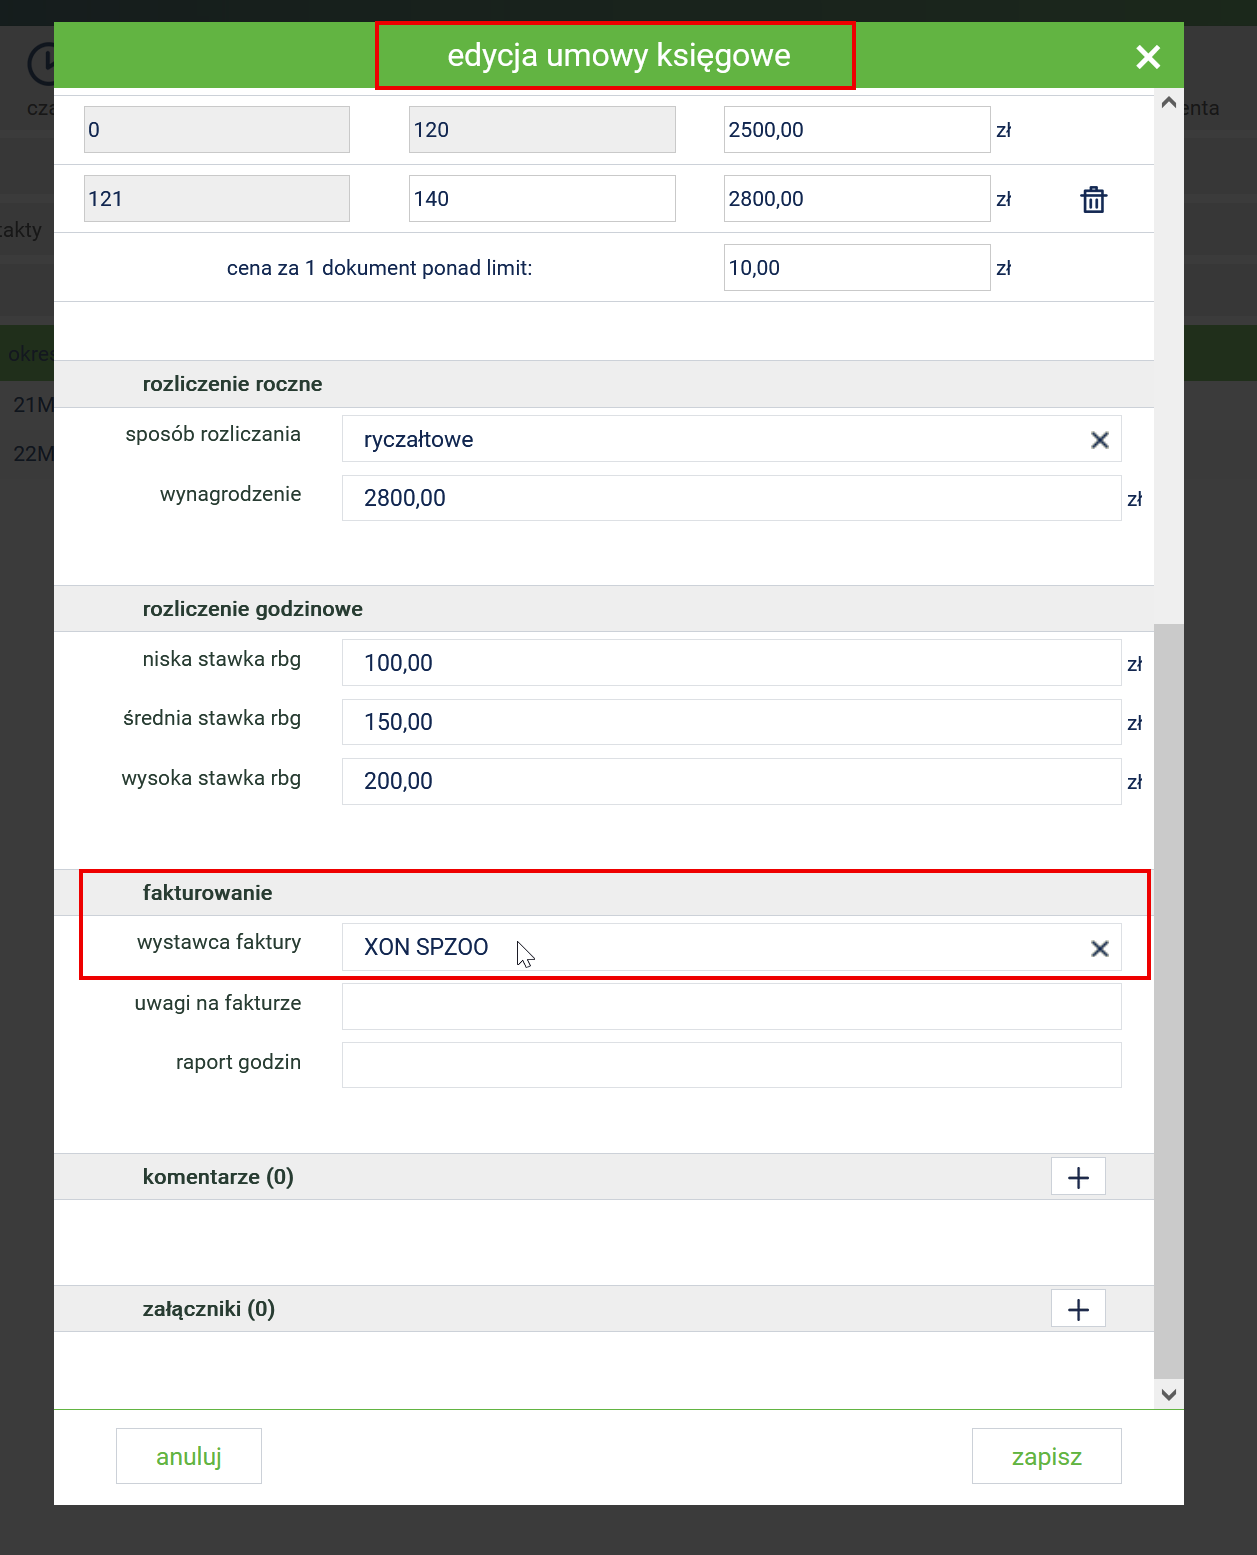Focus the wynagrodzenie field with 2800,00
Image resolution: width=1257 pixels, height=1555 pixels.
coord(731,498)
